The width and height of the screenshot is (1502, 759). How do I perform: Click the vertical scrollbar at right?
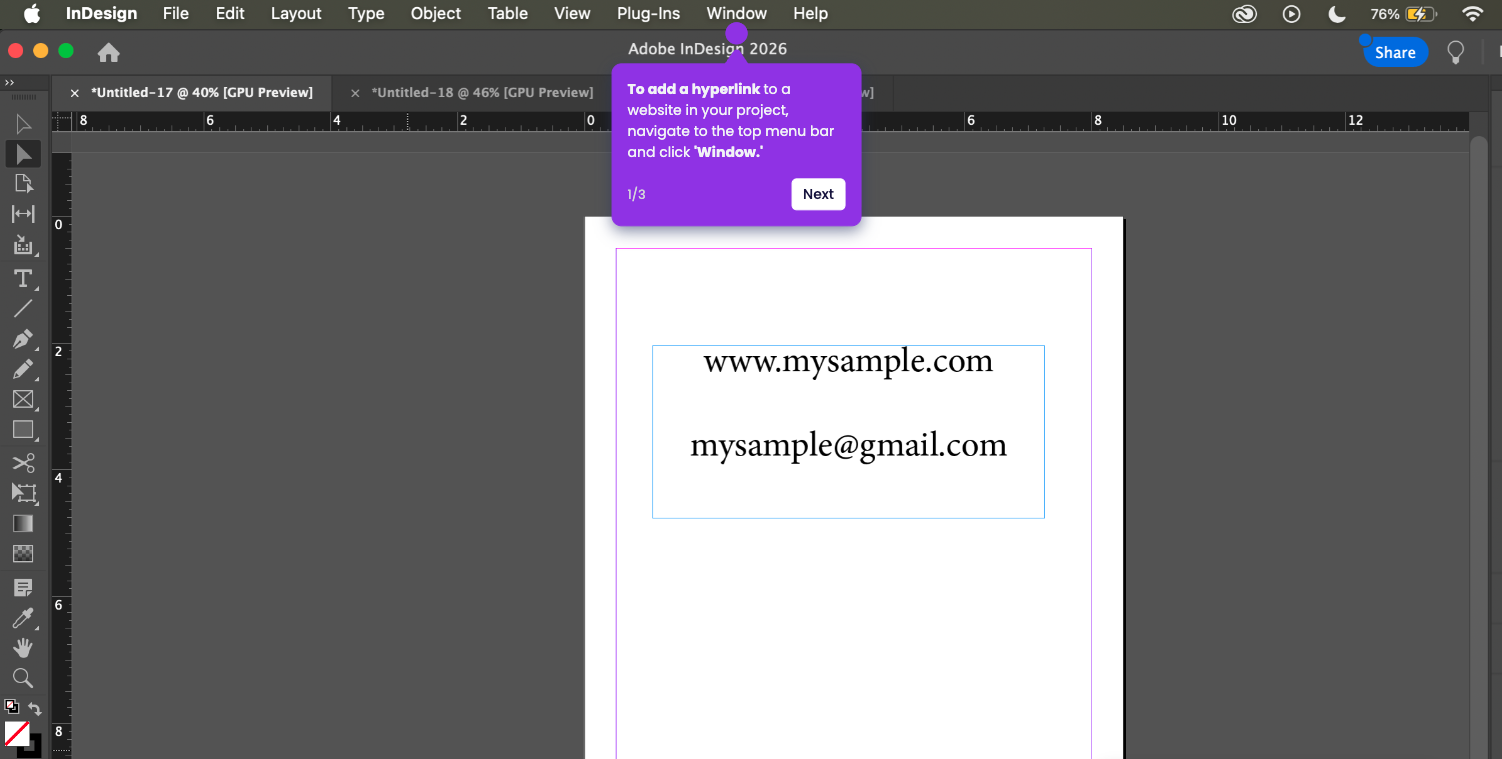1479,445
